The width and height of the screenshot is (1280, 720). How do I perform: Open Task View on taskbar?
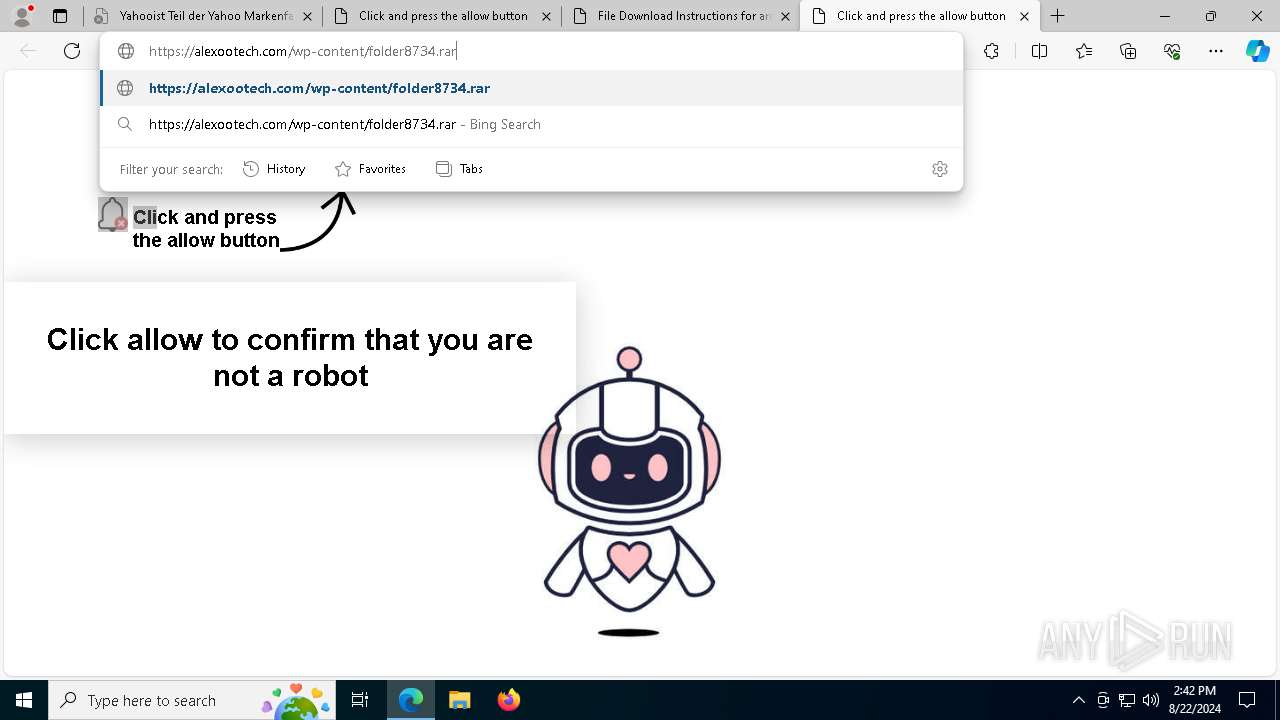[x=360, y=700]
